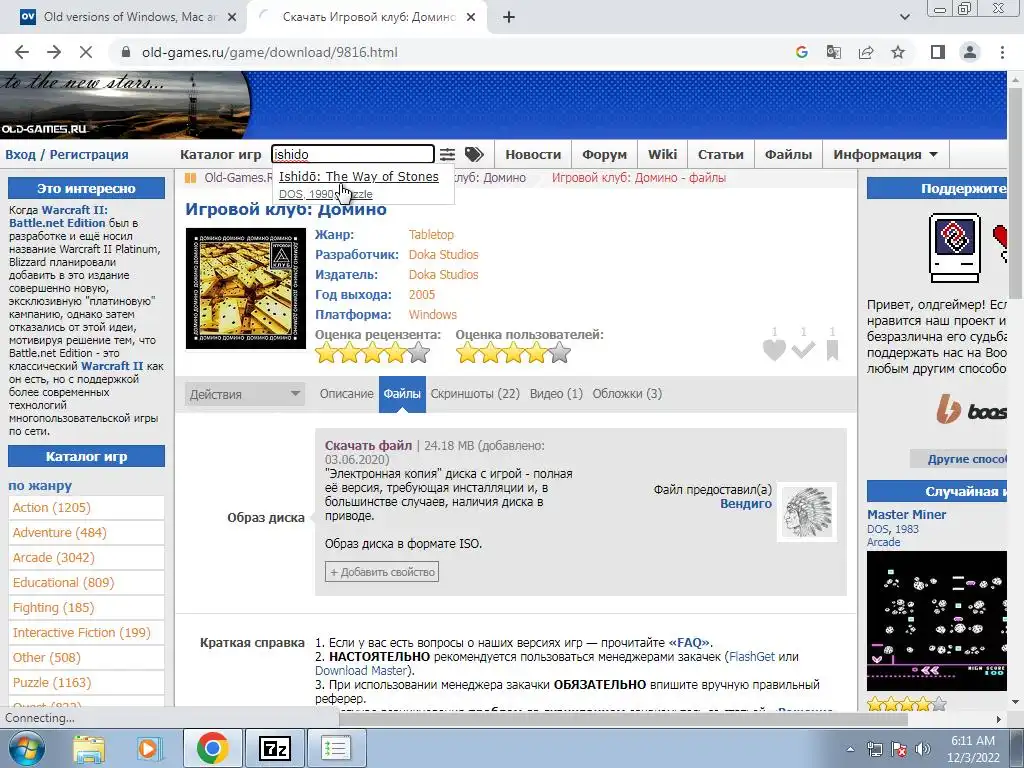The image size is (1024, 768).
Task: Open Master Miner random game link
Action: (x=906, y=515)
